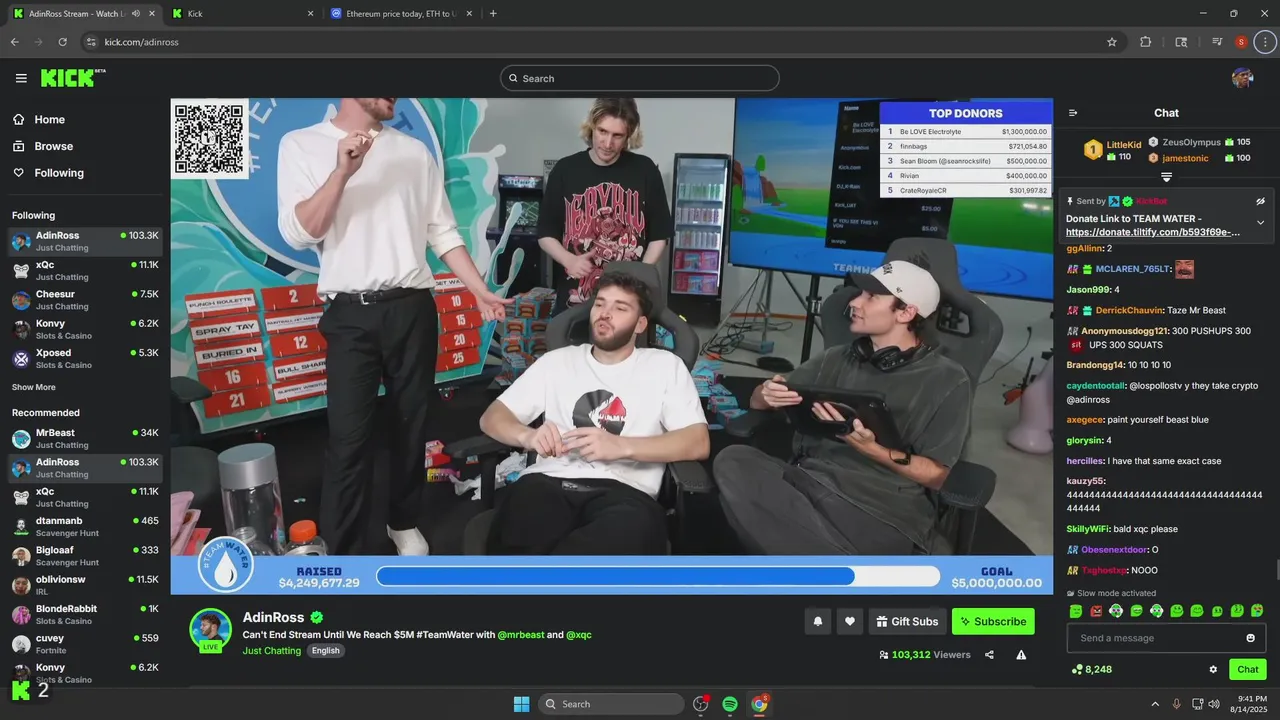
Task: Expand the Following list with Show More
Action: pyautogui.click(x=34, y=387)
